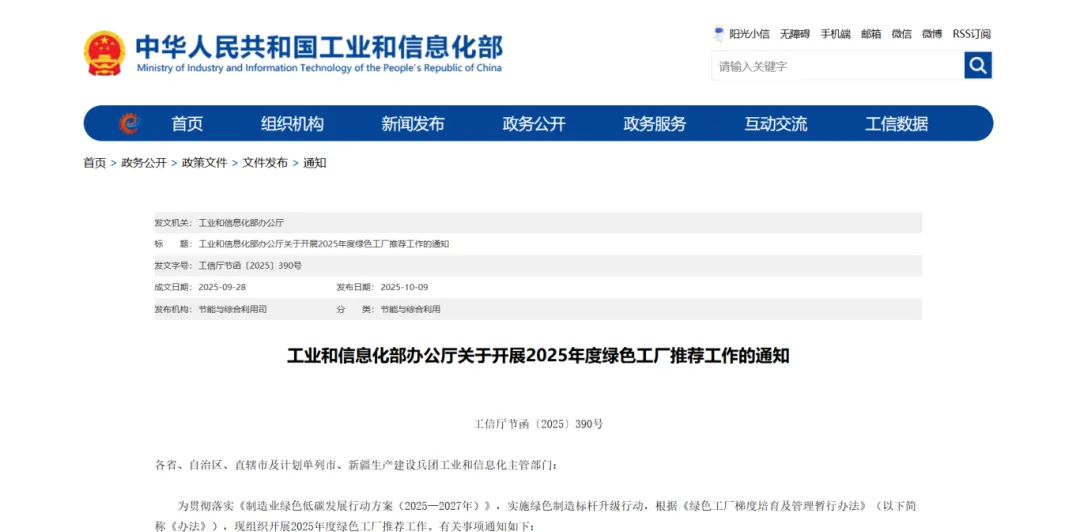Viewport: 1080px width, 532px height.
Task: Click the 微信 link
Action: tap(902, 34)
